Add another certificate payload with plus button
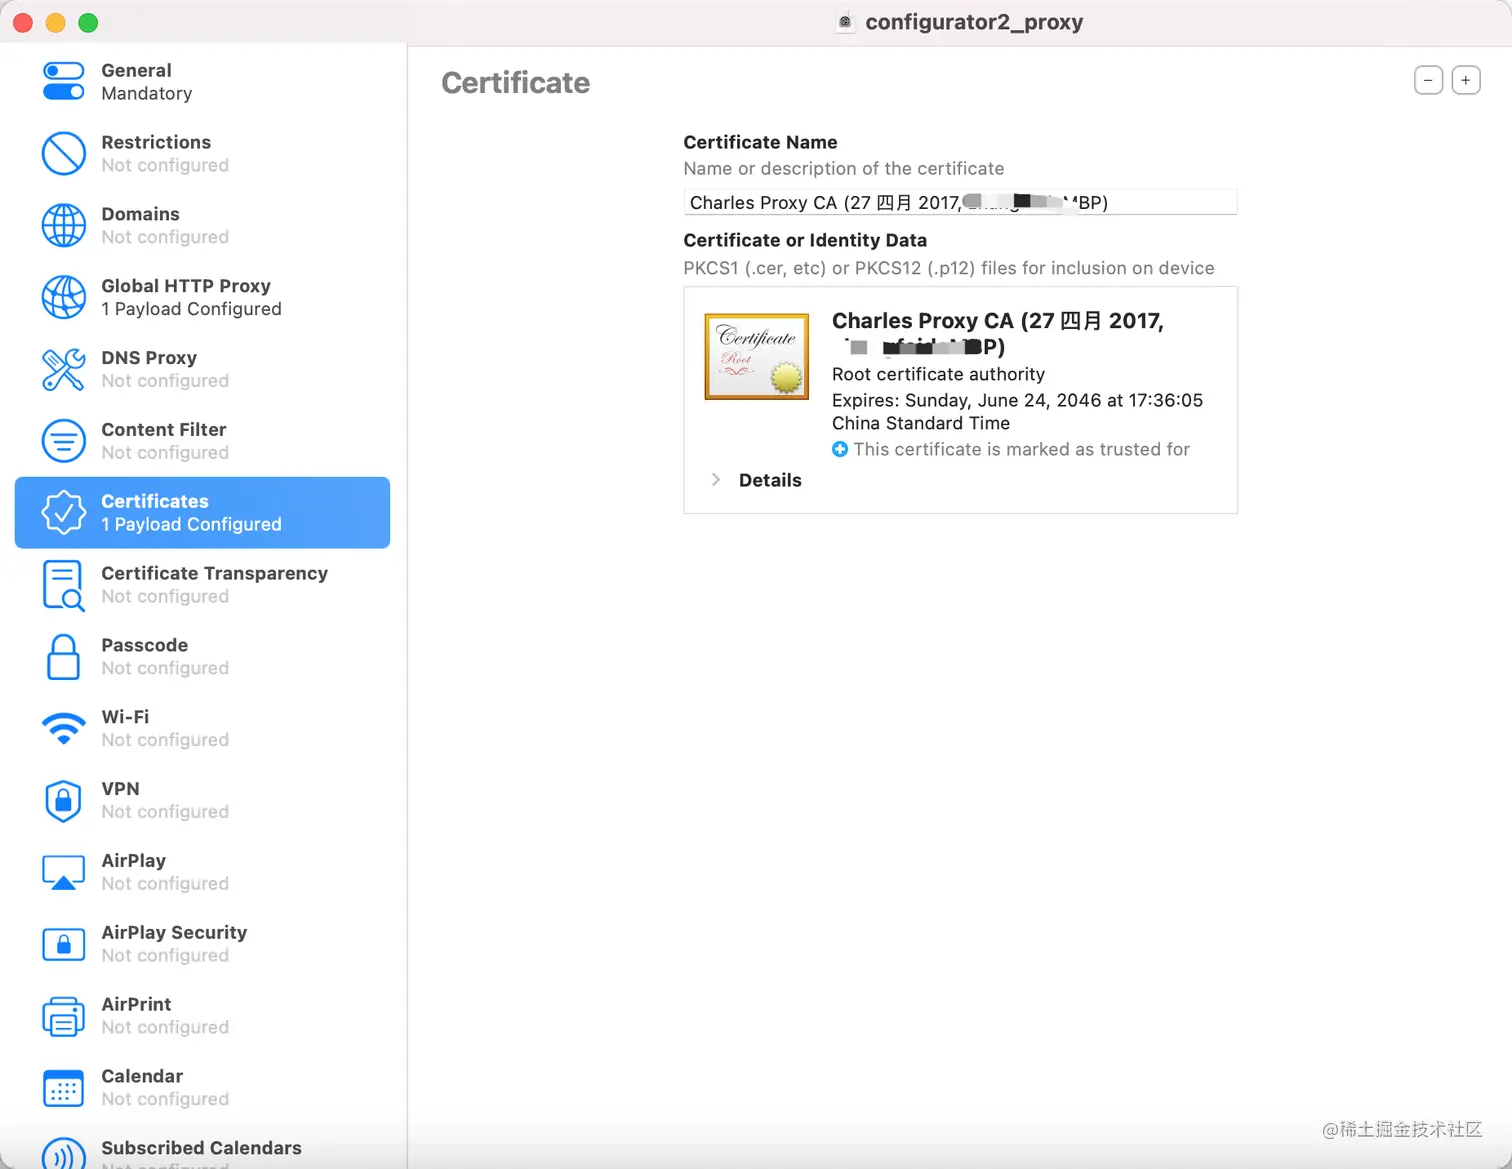Image resolution: width=1512 pixels, height=1169 pixels. click(x=1466, y=80)
